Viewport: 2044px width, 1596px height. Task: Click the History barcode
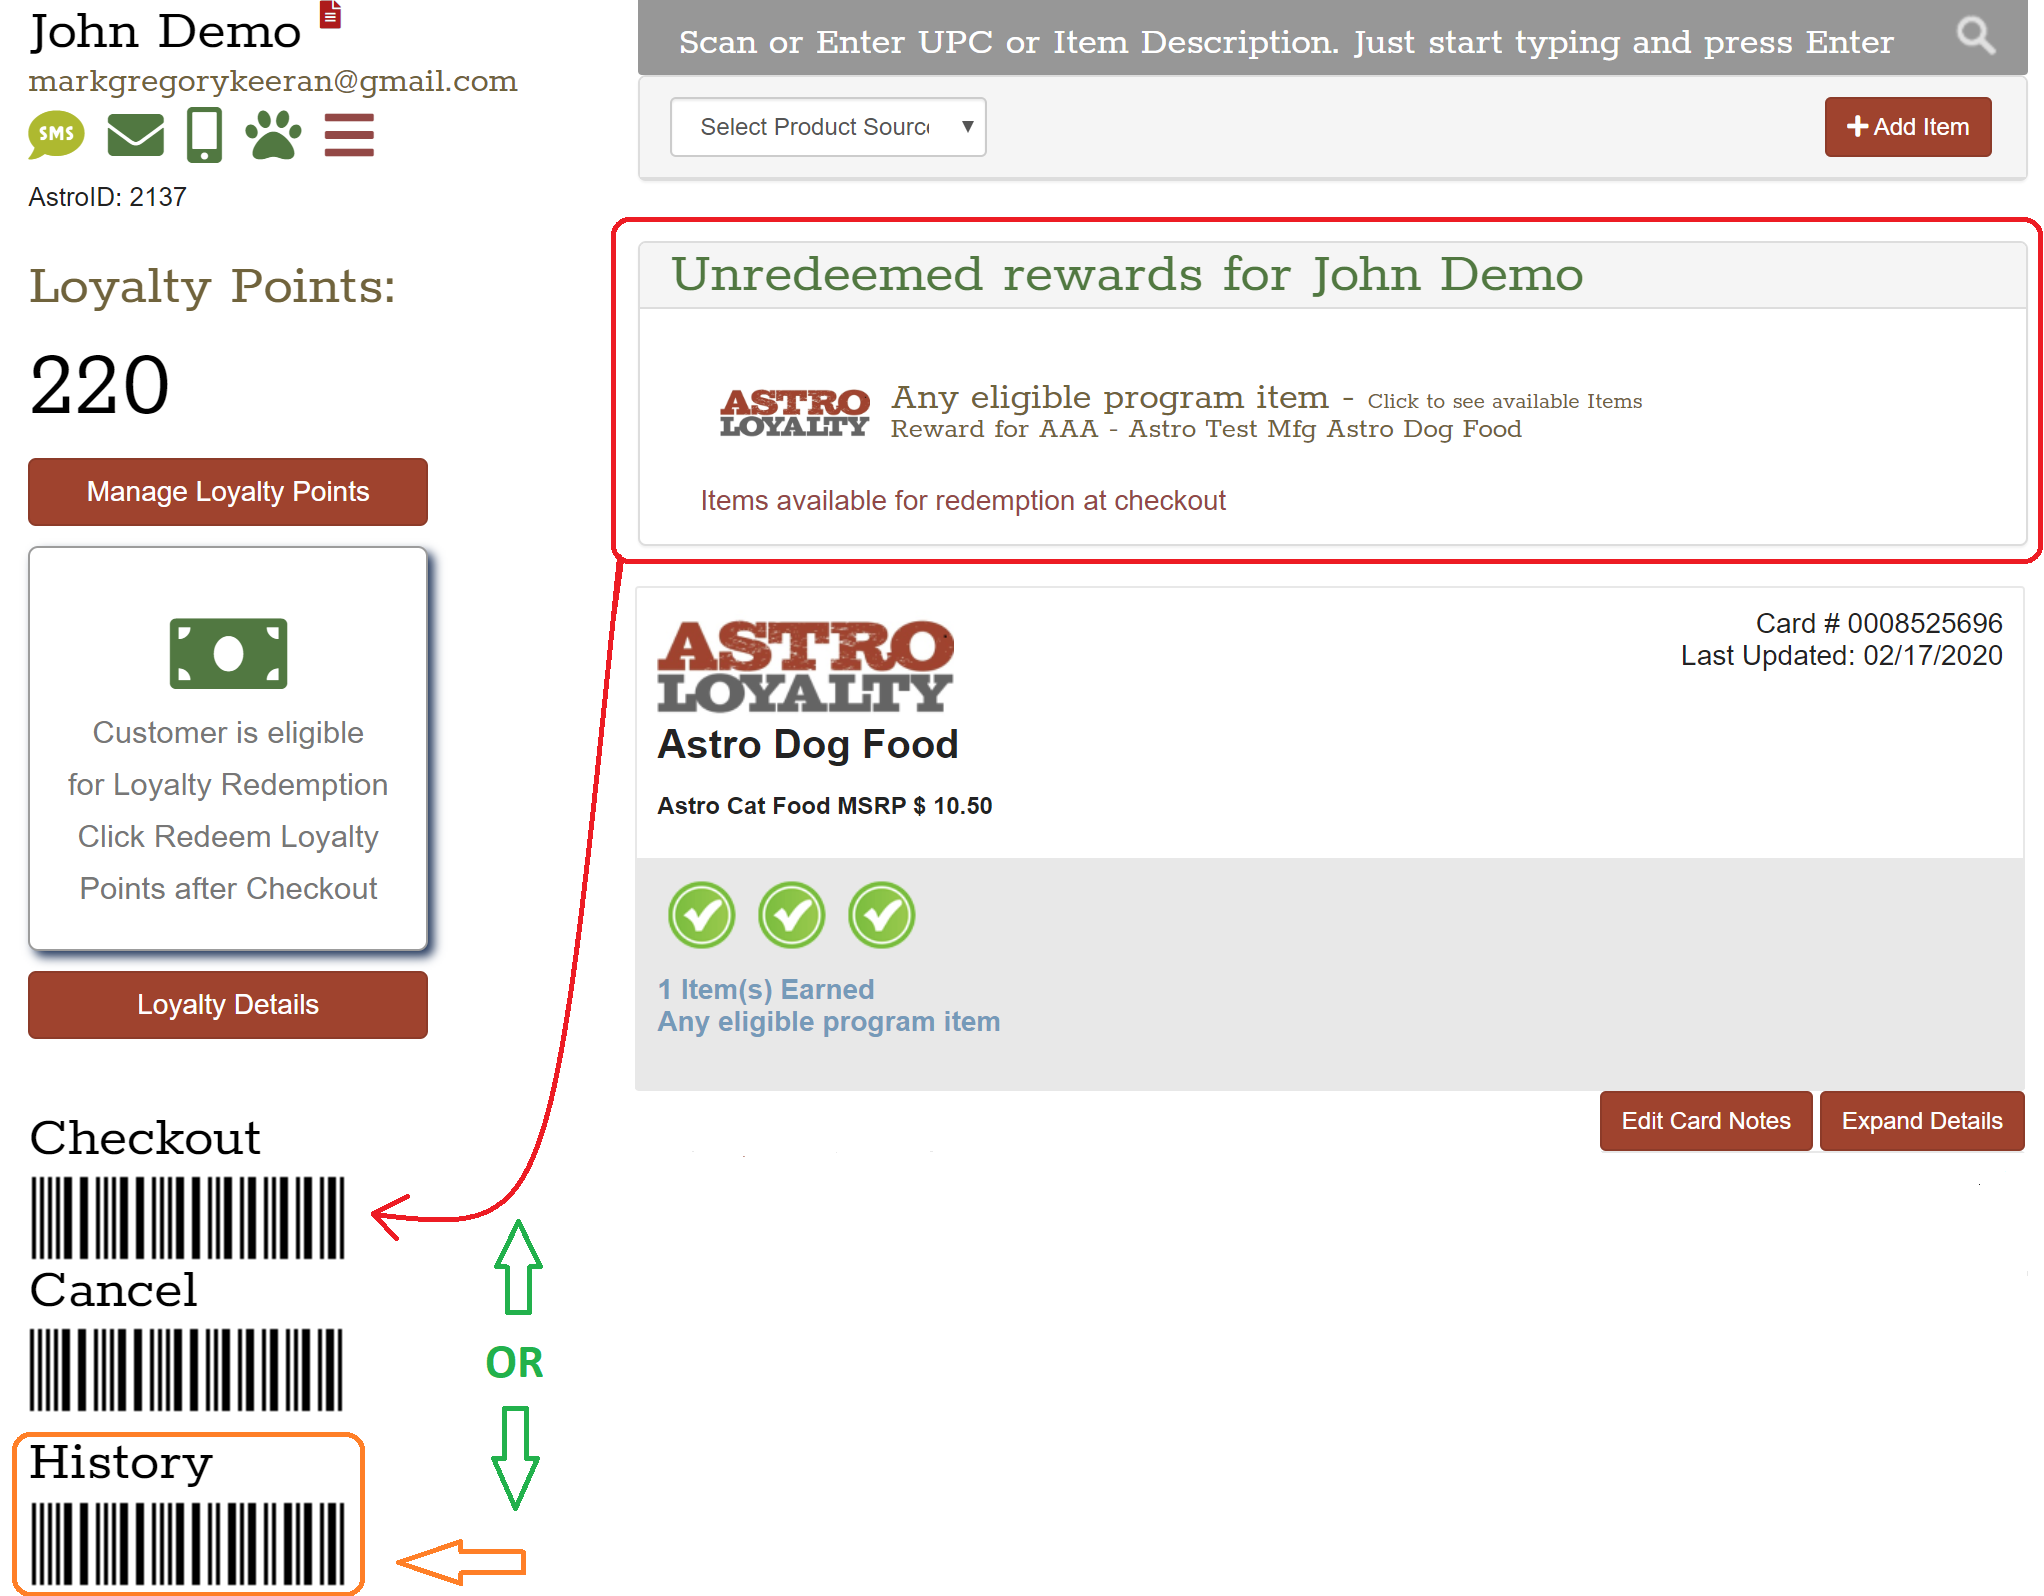tap(187, 1544)
